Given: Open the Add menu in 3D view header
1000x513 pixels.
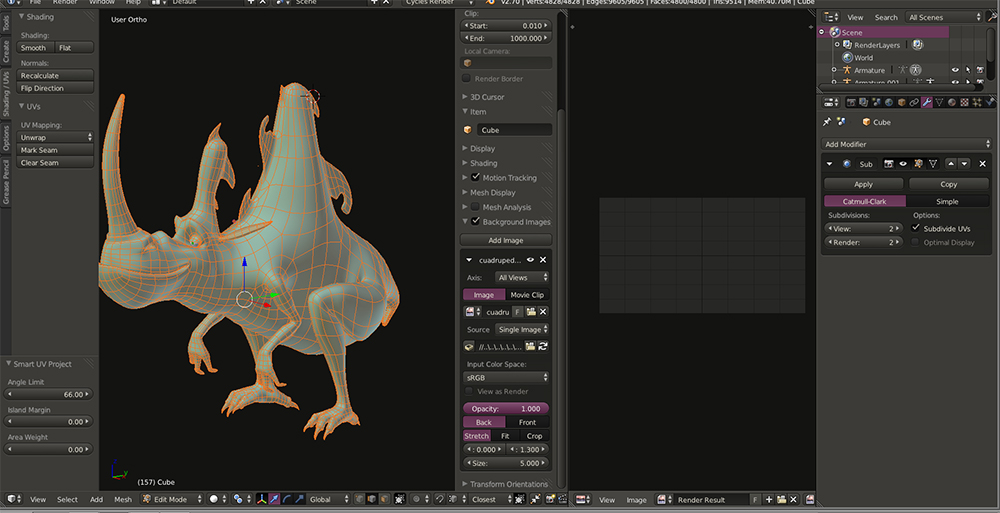Looking at the screenshot, I should (96, 500).
